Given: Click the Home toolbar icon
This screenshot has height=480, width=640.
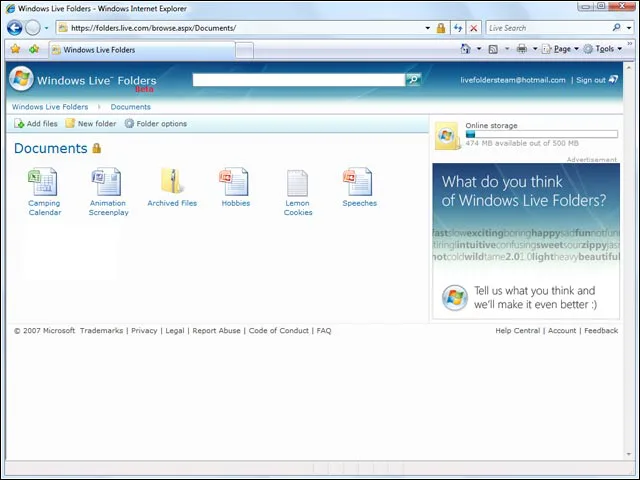Looking at the screenshot, I should [465, 49].
